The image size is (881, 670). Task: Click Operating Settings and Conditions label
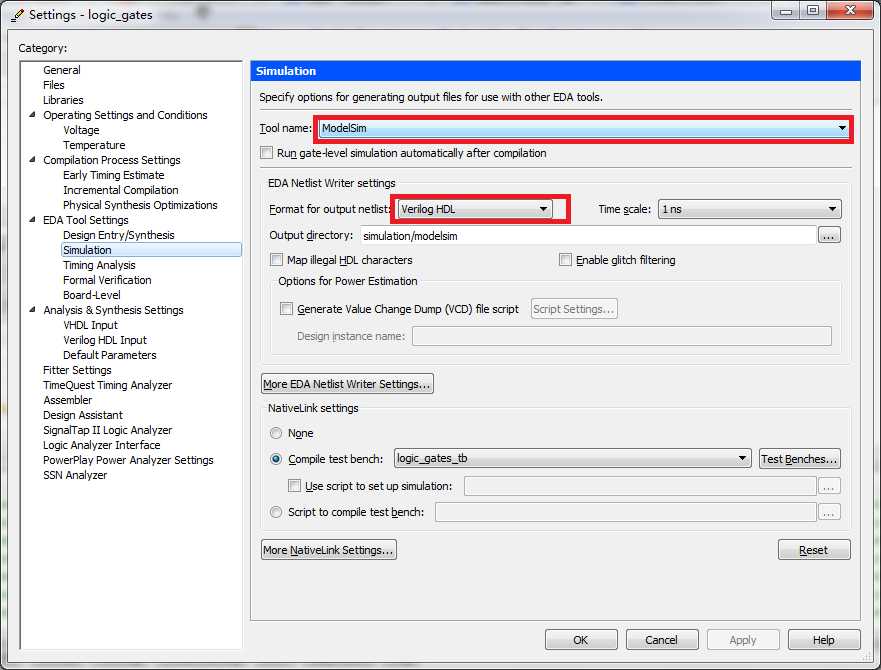tap(125, 115)
